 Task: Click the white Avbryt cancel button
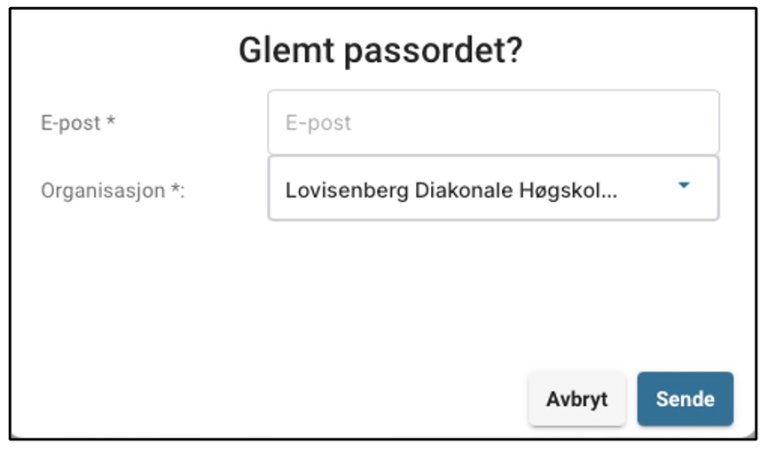[577, 399]
